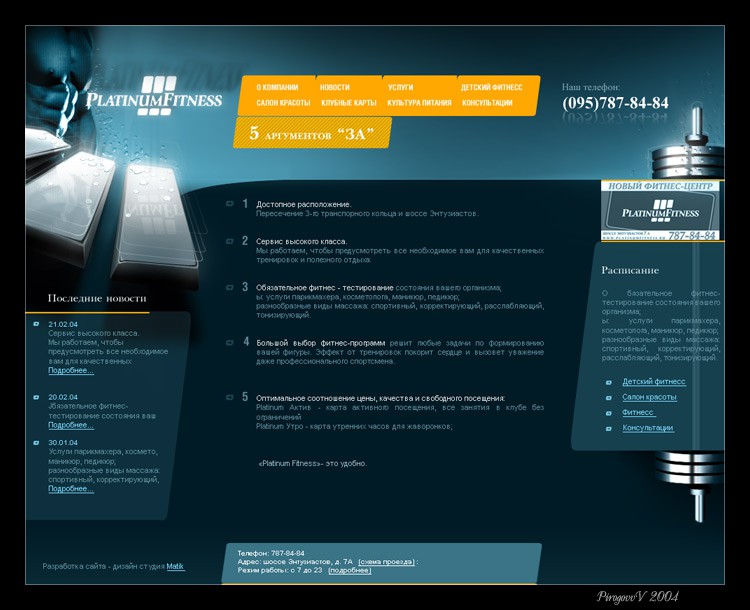Click «Platinum Fitness» - это удобно text
This screenshot has width=750, height=610.
pos(313,464)
